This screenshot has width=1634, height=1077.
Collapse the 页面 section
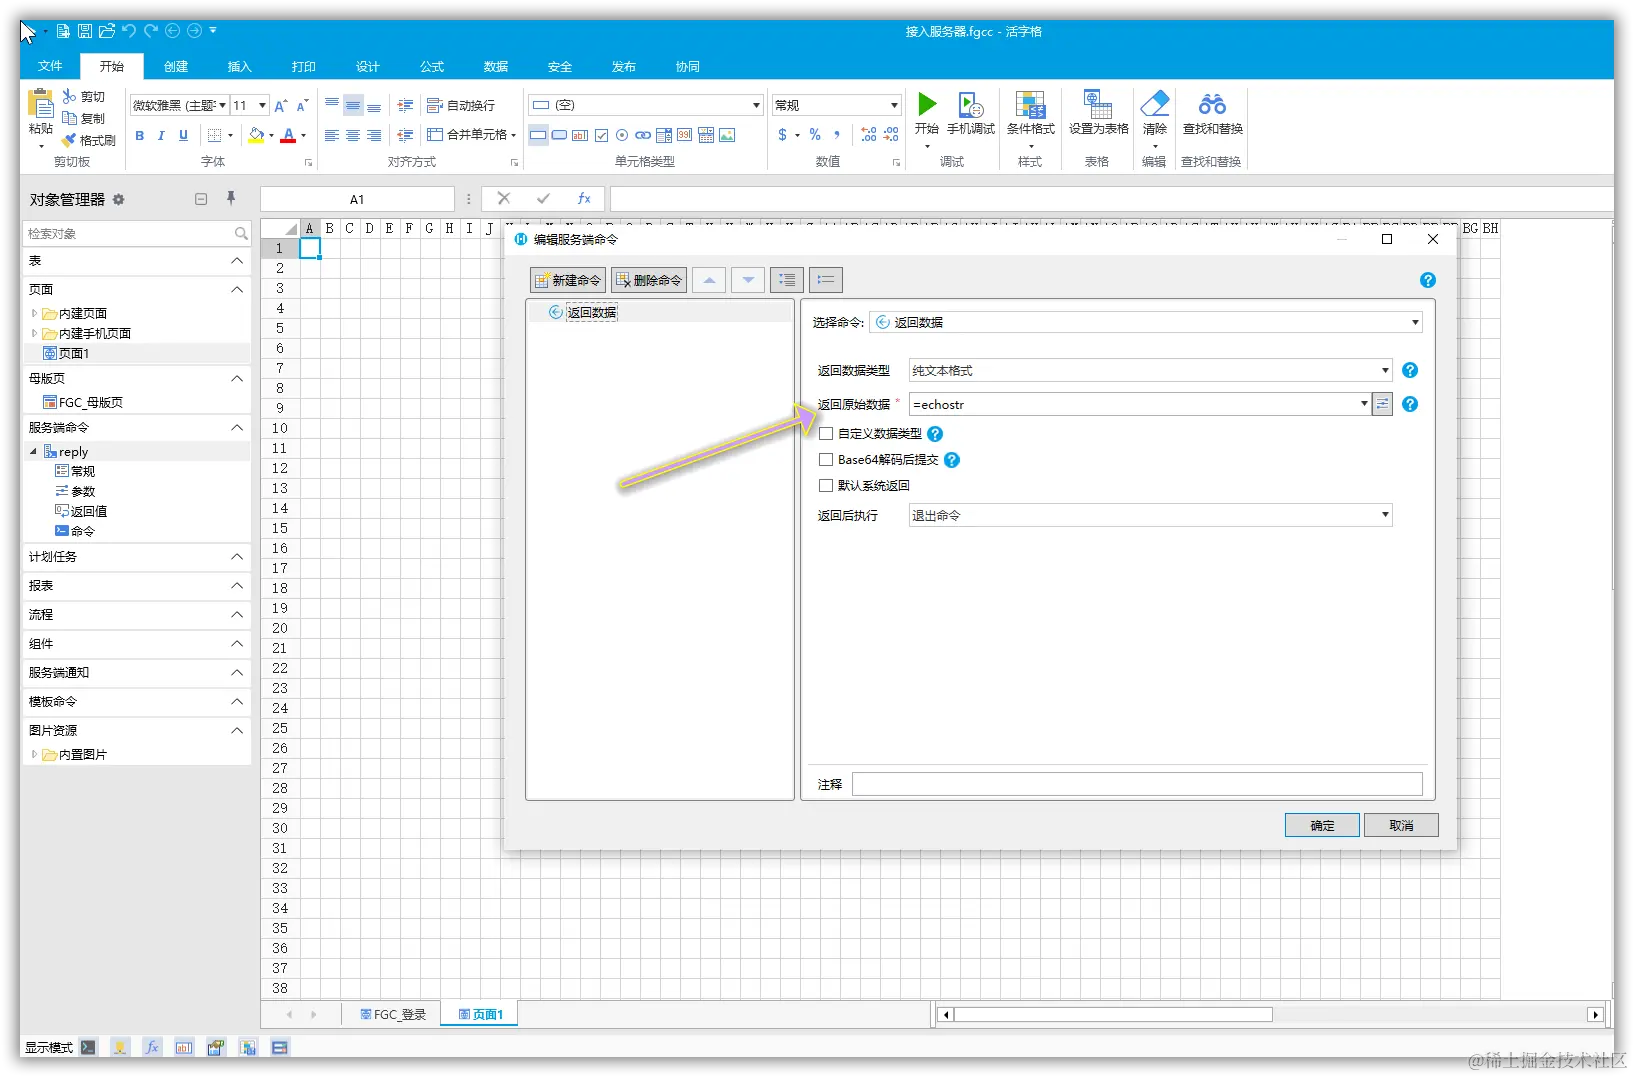click(x=237, y=289)
